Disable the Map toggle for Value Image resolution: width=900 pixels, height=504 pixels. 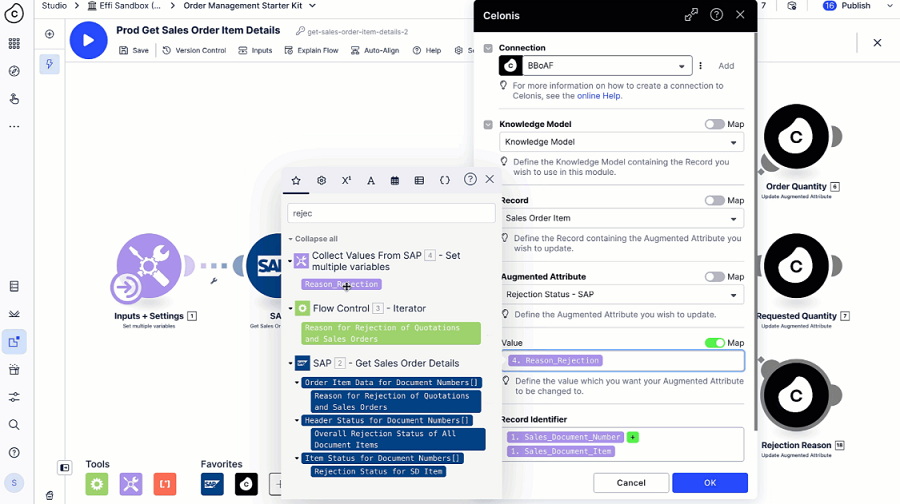point(714,343)
